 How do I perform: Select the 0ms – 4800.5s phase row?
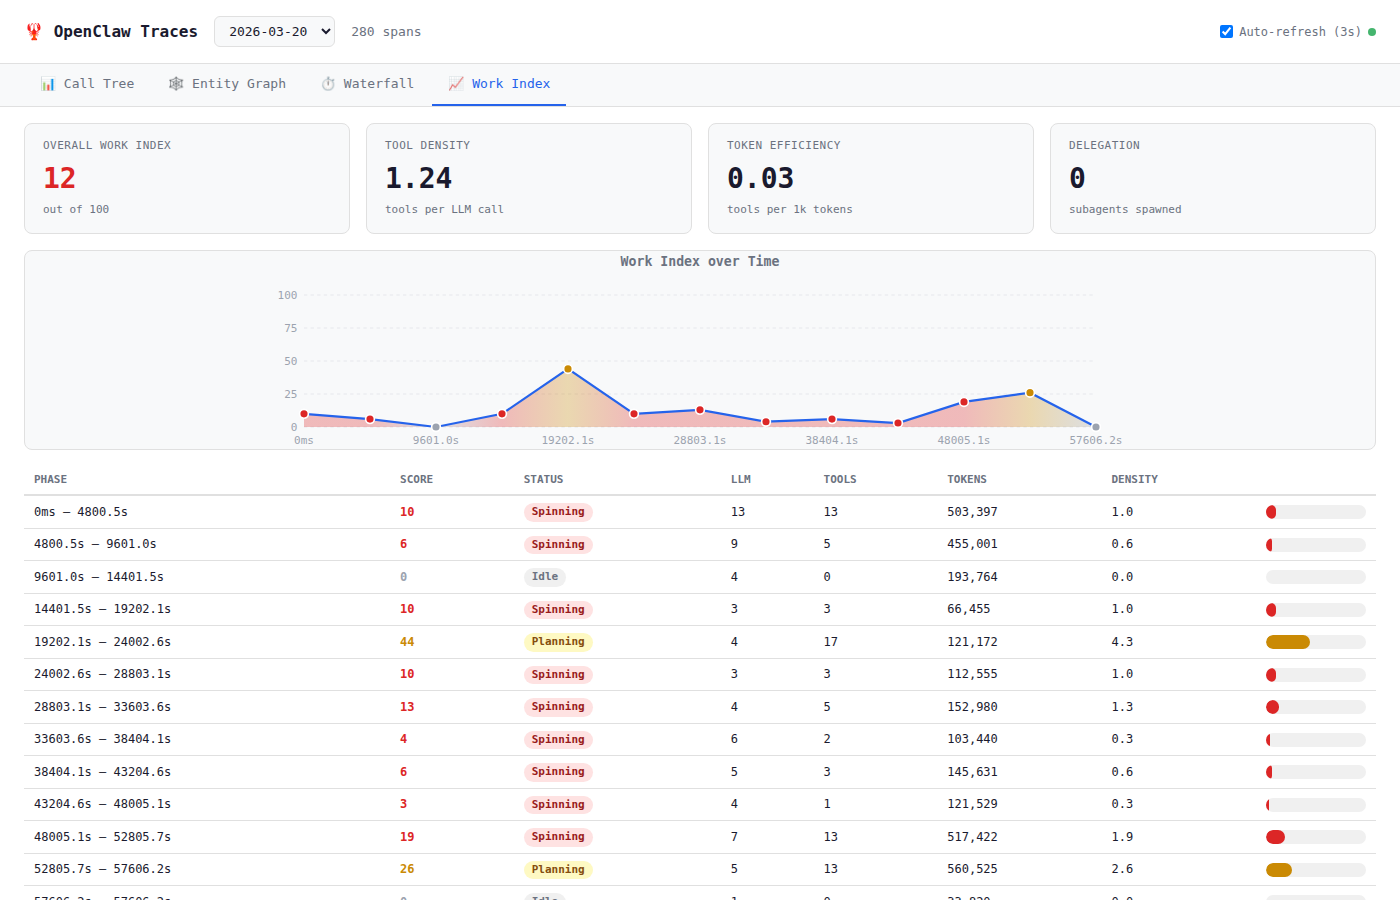pos(81,512)
